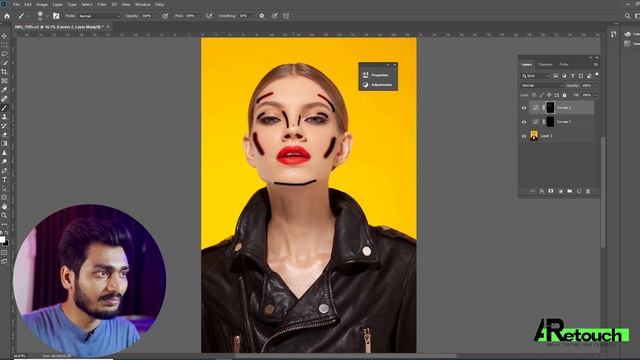This screenshot has height=360, width=640.
Task: Toggle pressure for size icon
Action: pos(275,16)
